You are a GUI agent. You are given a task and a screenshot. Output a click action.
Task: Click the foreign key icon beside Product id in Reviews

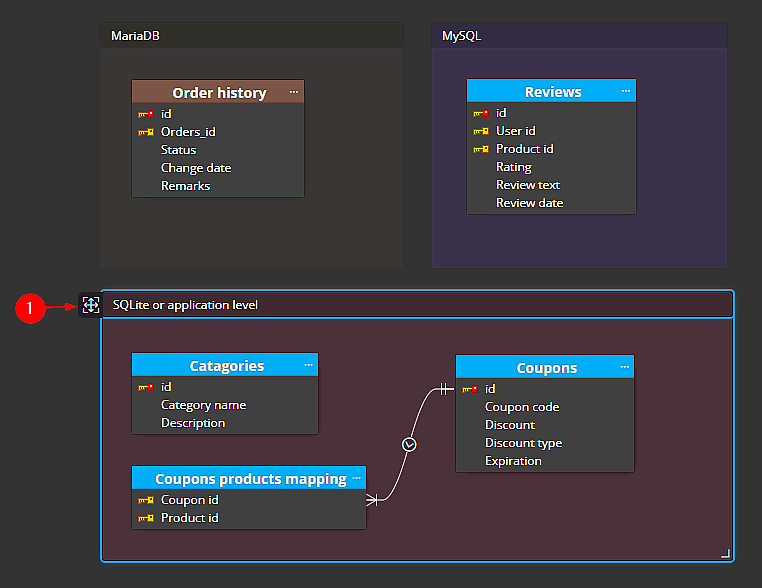point(481,149)
